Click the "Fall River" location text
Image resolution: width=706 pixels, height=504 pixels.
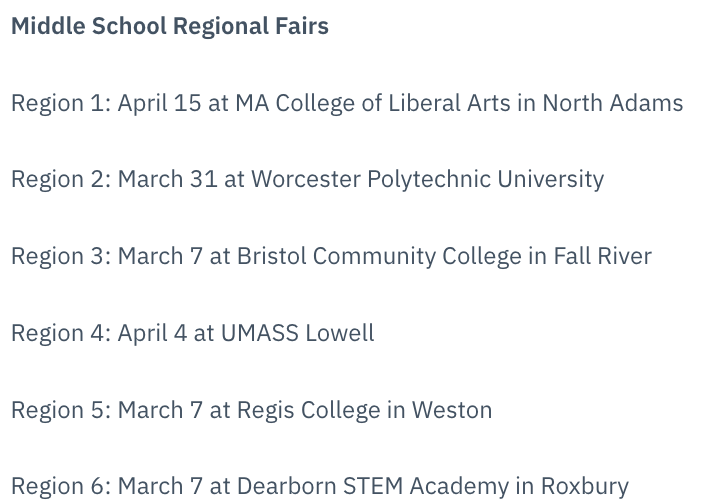click(601, 256)
